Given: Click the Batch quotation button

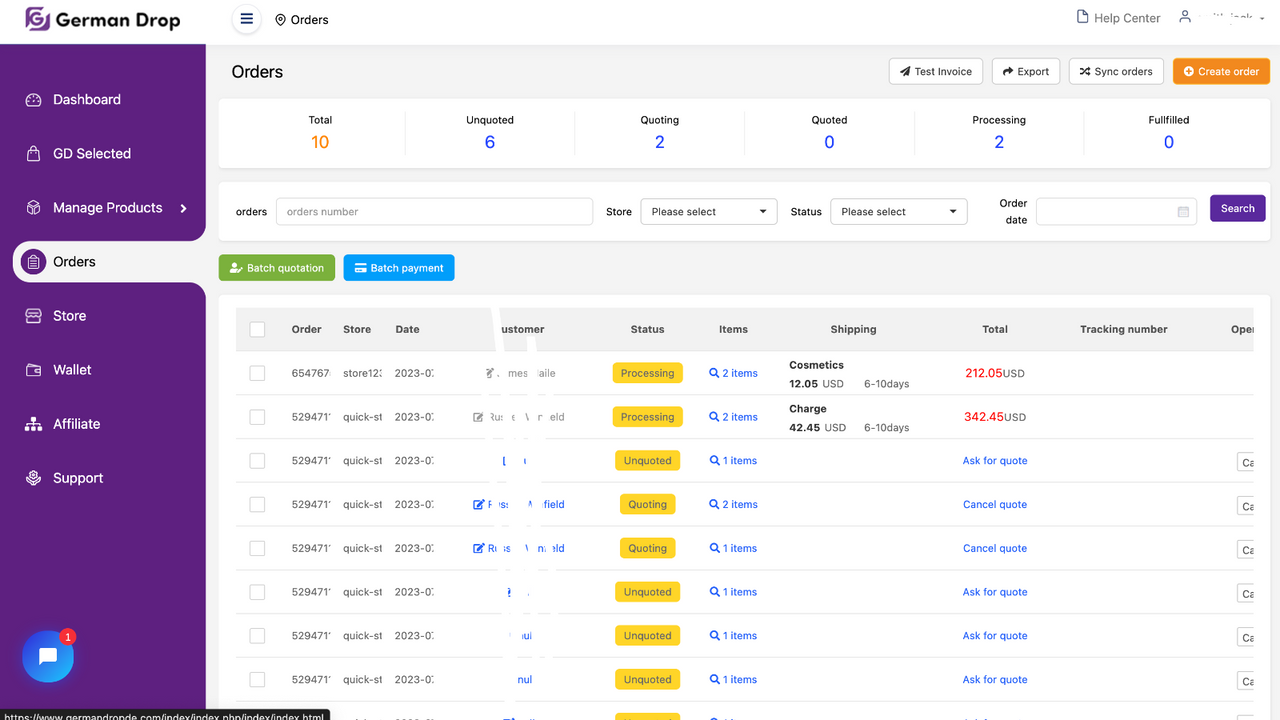Looking at the screenshot, I should [x=277, y=268].
